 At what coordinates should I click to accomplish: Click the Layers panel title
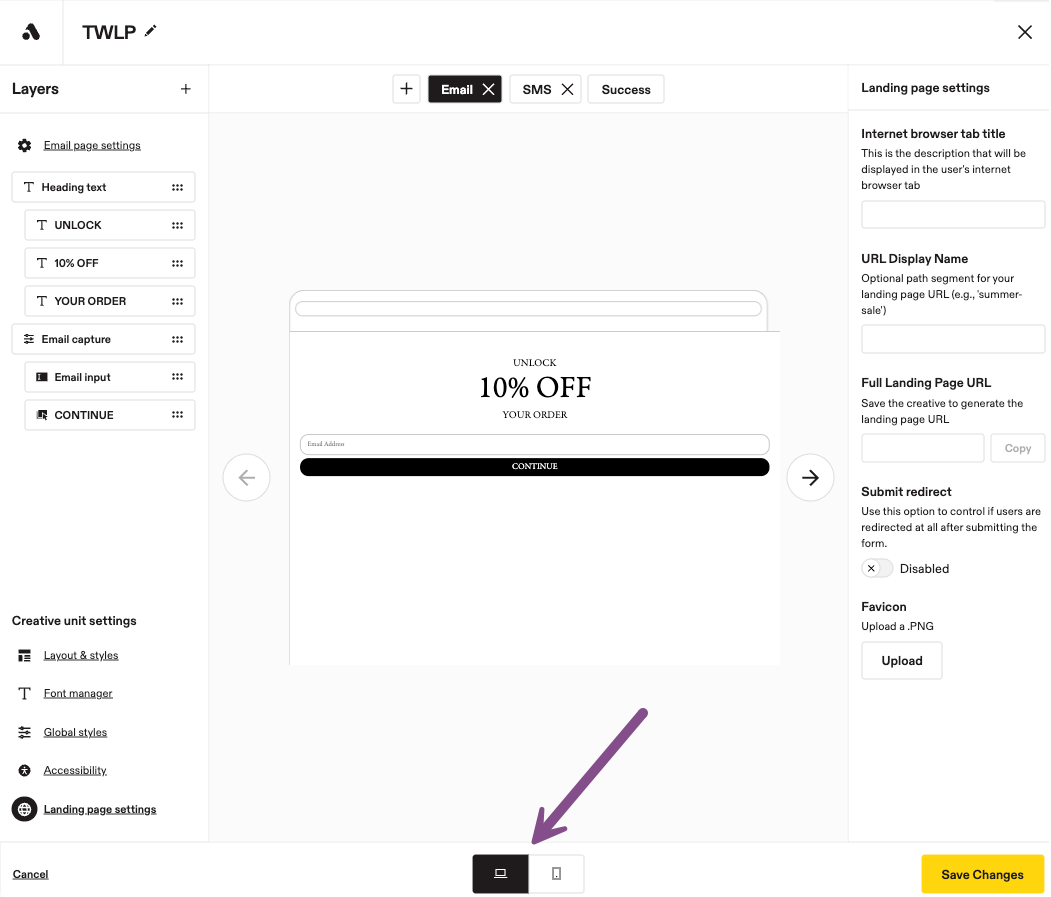click(x=35, y=88)
